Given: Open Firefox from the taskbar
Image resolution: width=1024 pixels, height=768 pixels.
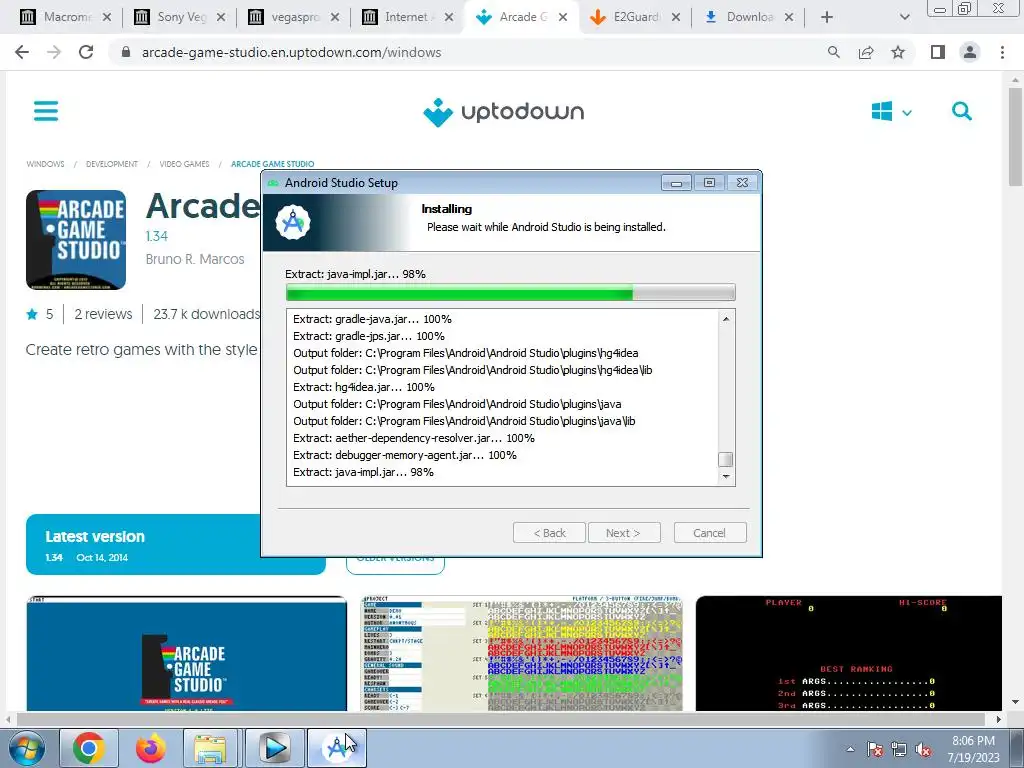Looking at the screenshot, I should (151, 748).
